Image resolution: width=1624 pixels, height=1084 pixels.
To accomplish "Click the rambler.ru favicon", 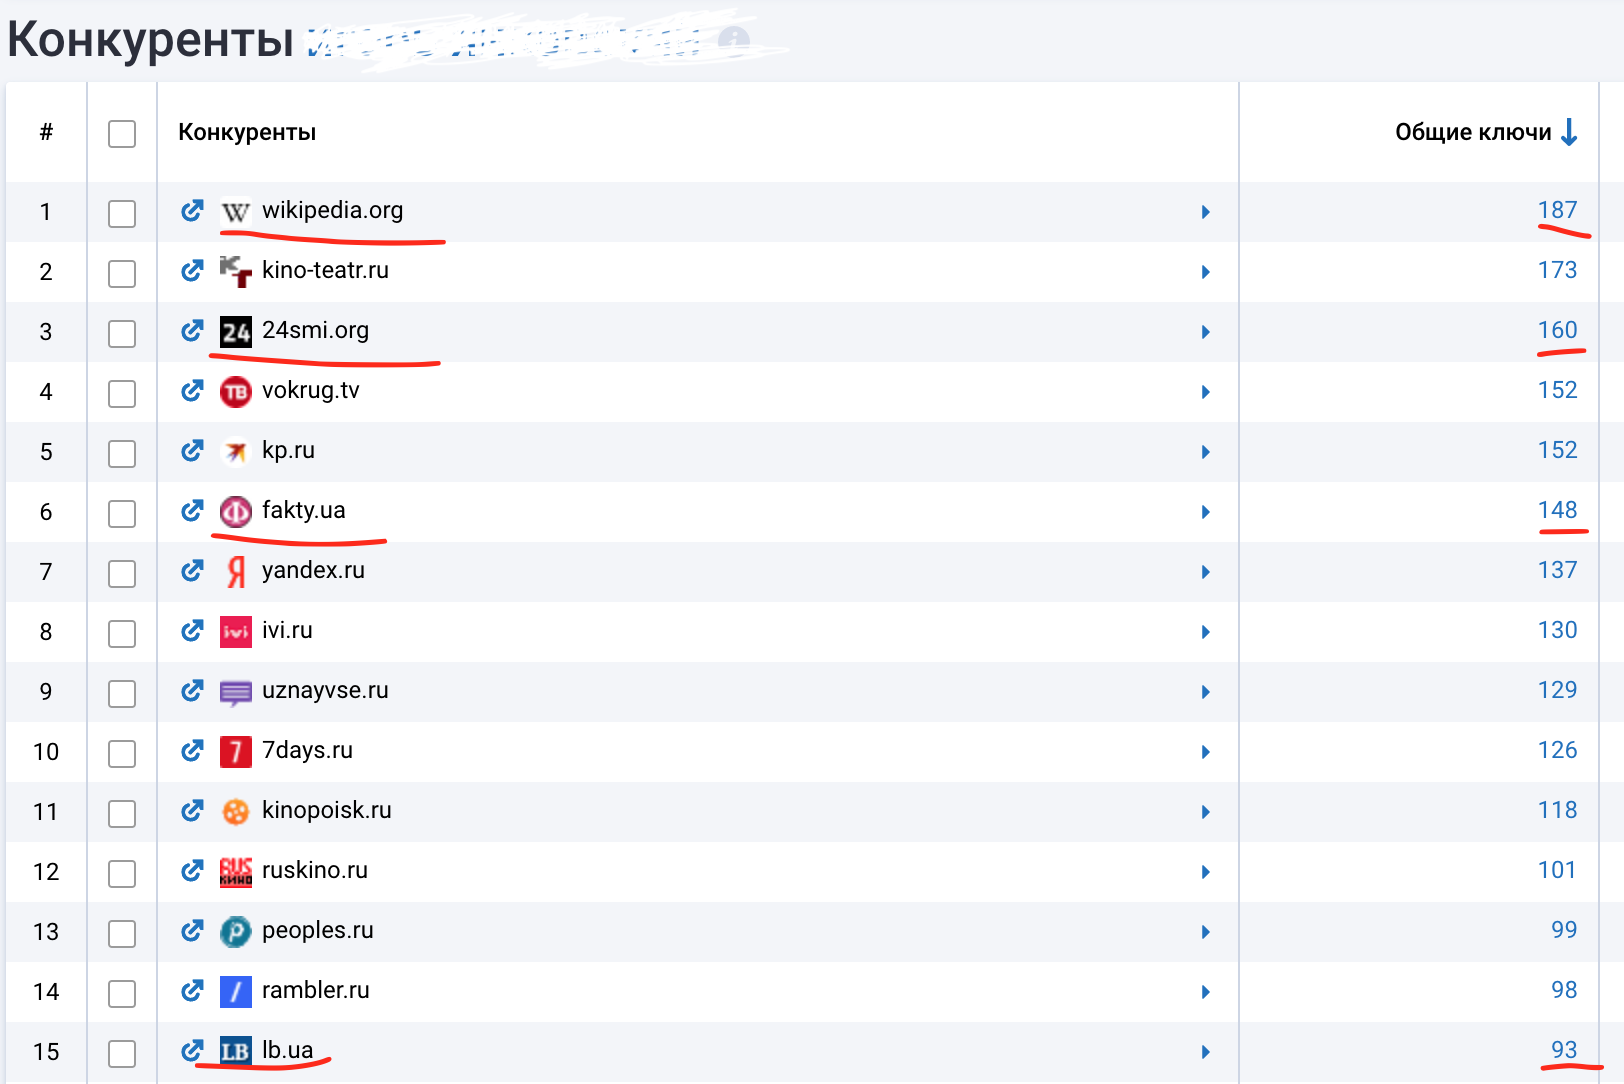I will click(235, 992).
